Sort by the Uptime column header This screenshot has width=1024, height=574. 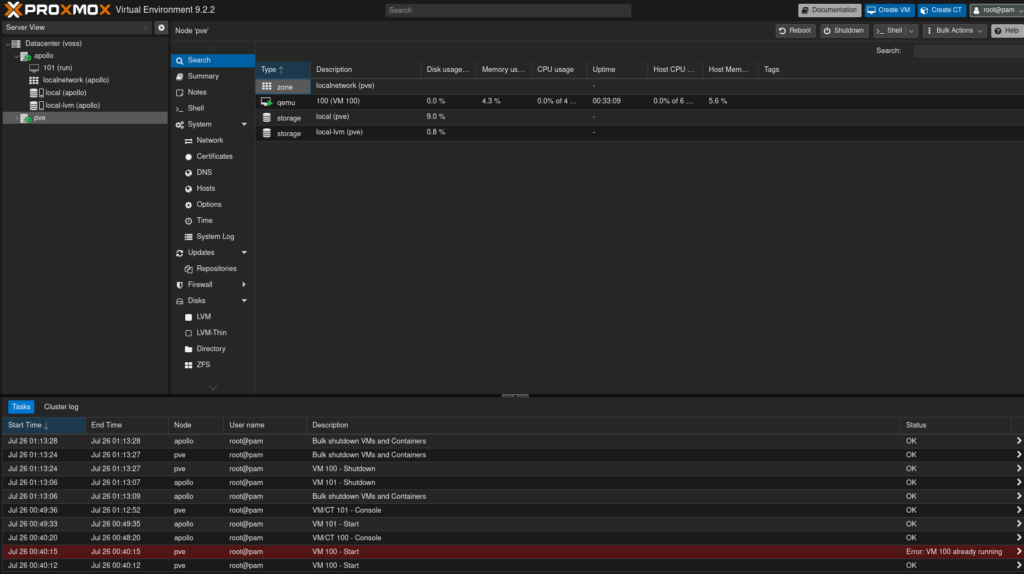click(617, 69)
